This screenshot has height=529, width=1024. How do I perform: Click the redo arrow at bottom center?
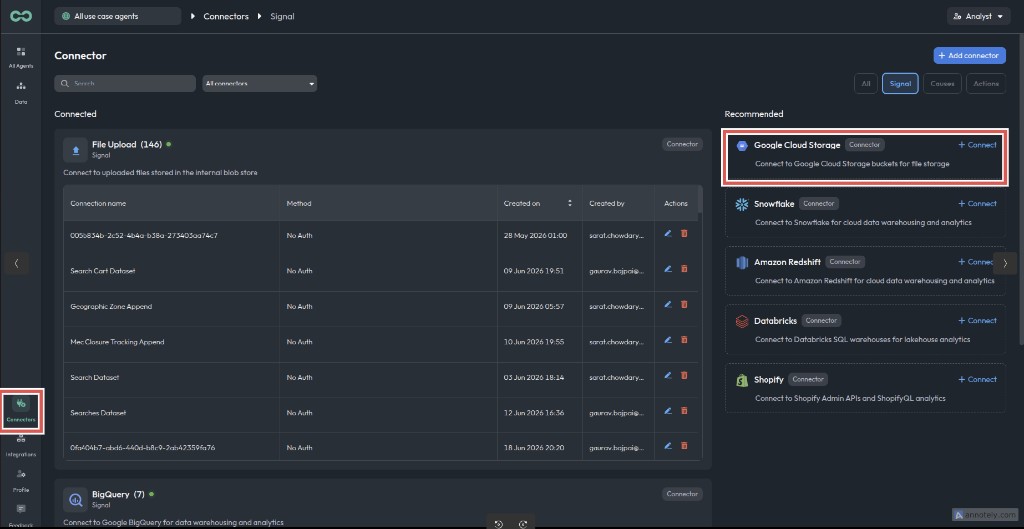[x=523, y=524]
